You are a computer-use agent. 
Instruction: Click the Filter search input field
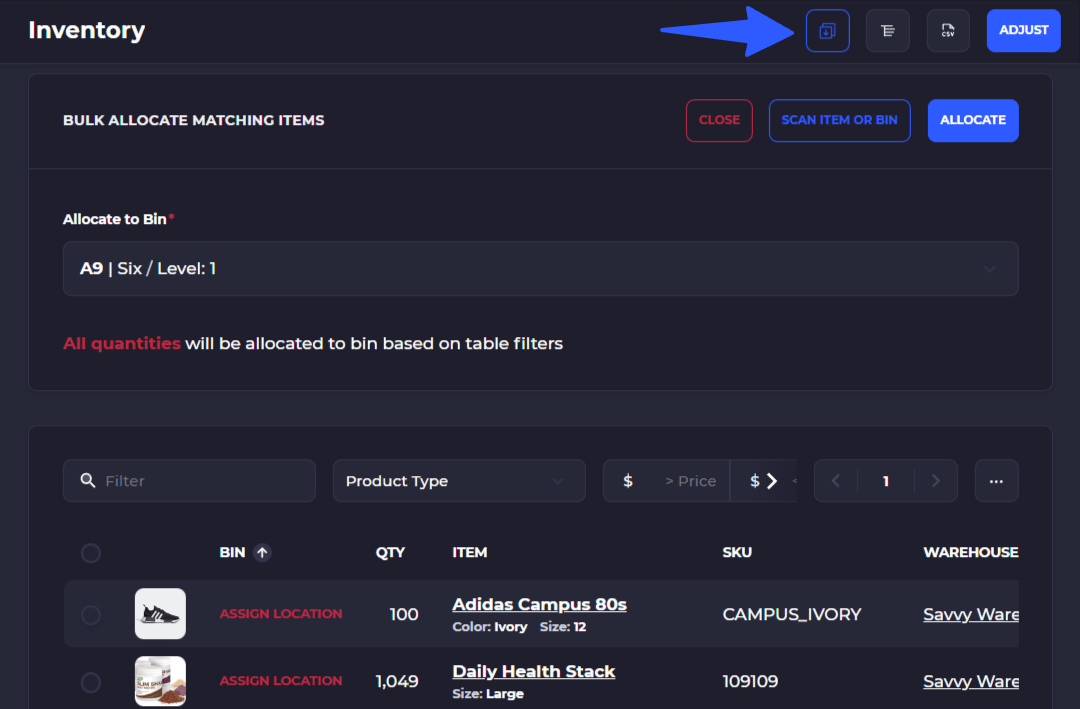click(189, 481)
